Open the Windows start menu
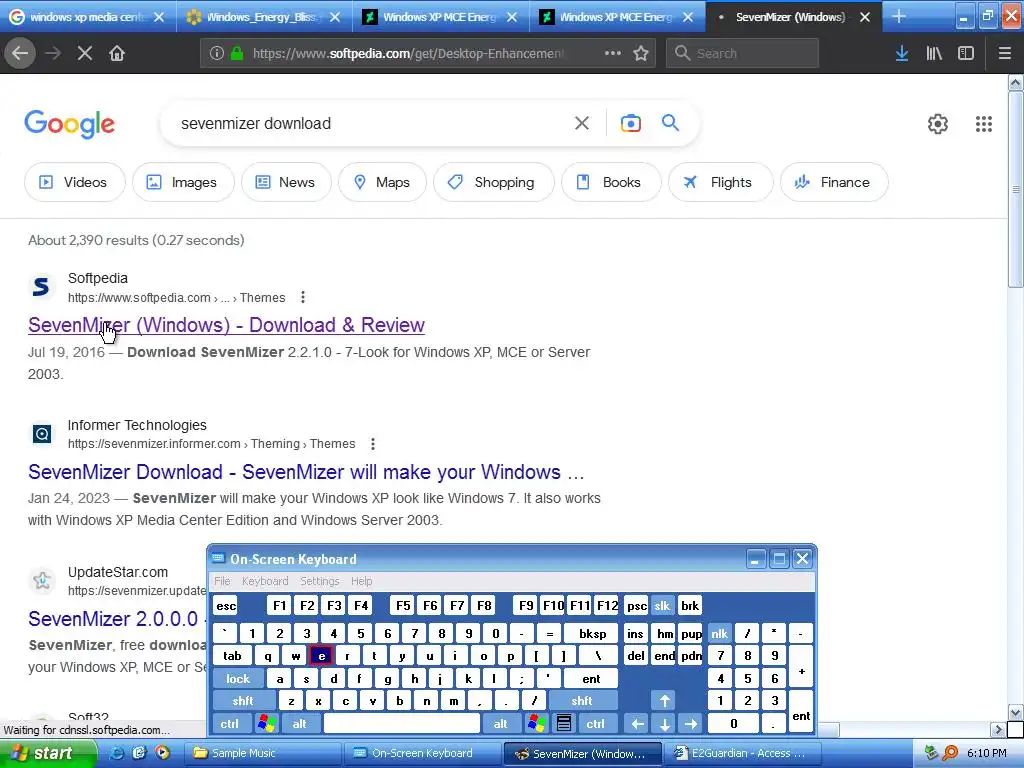Image resolution: width=1024 pixels, height=768 pixels. click(x=46, y=753)
